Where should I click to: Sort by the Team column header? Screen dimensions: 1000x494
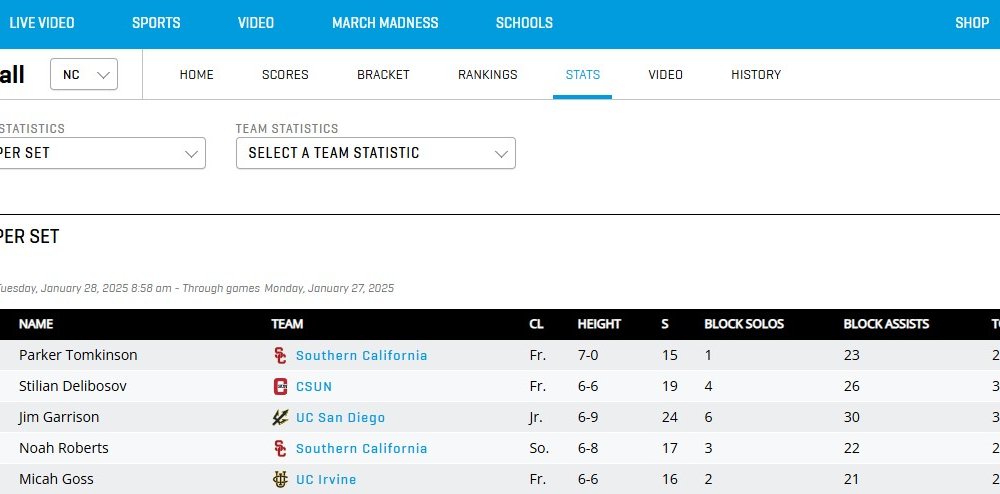[x=287, y=324]
